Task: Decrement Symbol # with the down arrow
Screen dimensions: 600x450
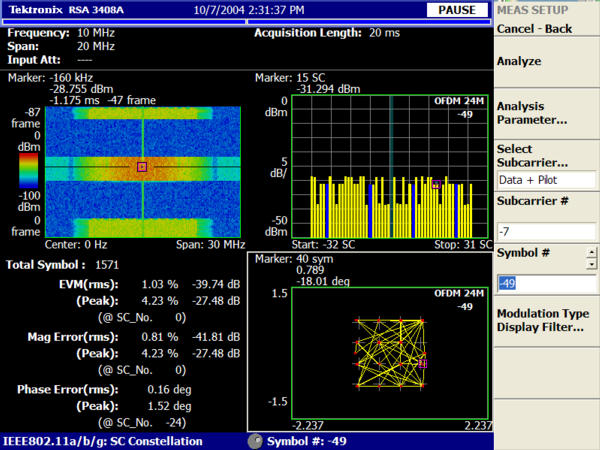Action: coord(591,265)
